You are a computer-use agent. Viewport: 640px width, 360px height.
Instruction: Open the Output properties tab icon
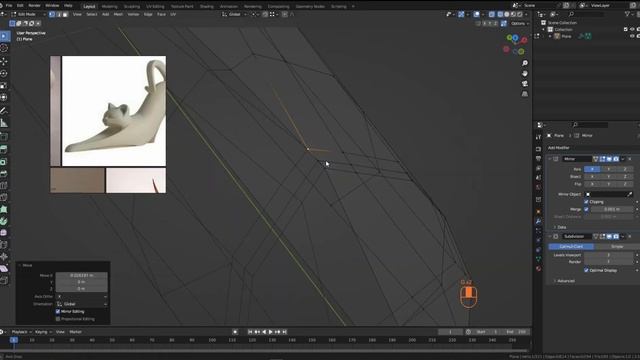[538, 158]
